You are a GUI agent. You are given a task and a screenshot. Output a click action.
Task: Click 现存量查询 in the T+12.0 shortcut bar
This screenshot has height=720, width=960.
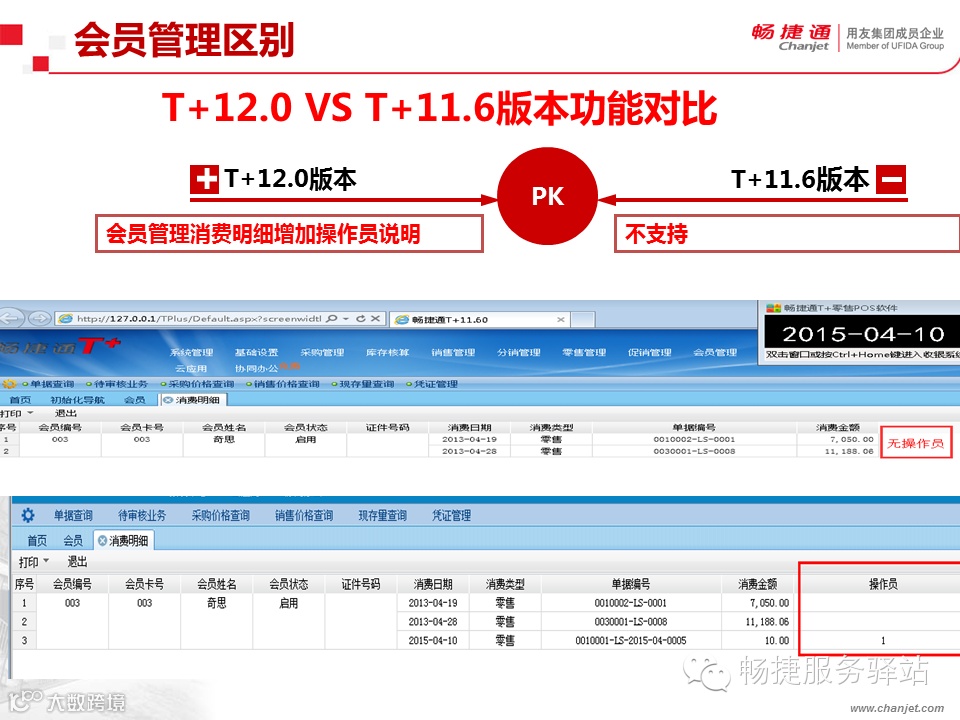pyautogui.click(x=383, y=516)
